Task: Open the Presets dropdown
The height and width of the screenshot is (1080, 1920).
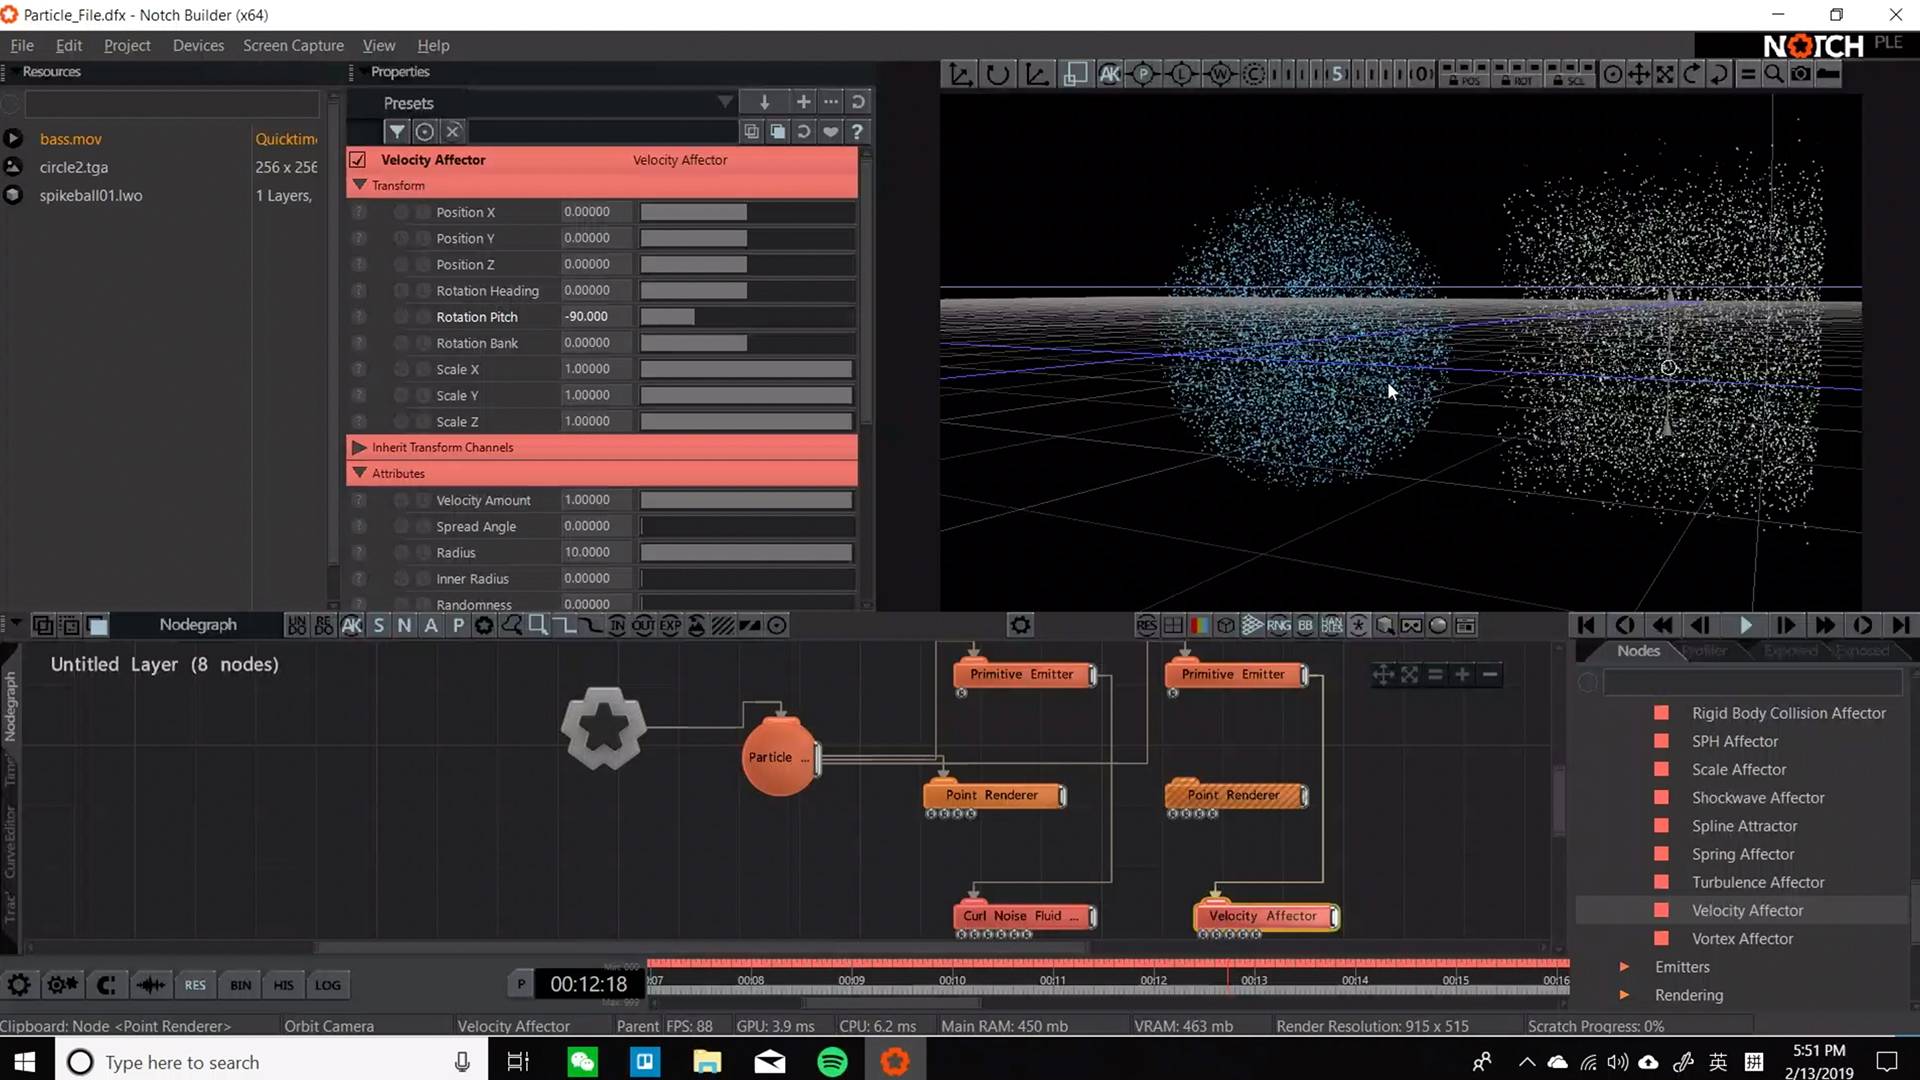Action: 725,102
